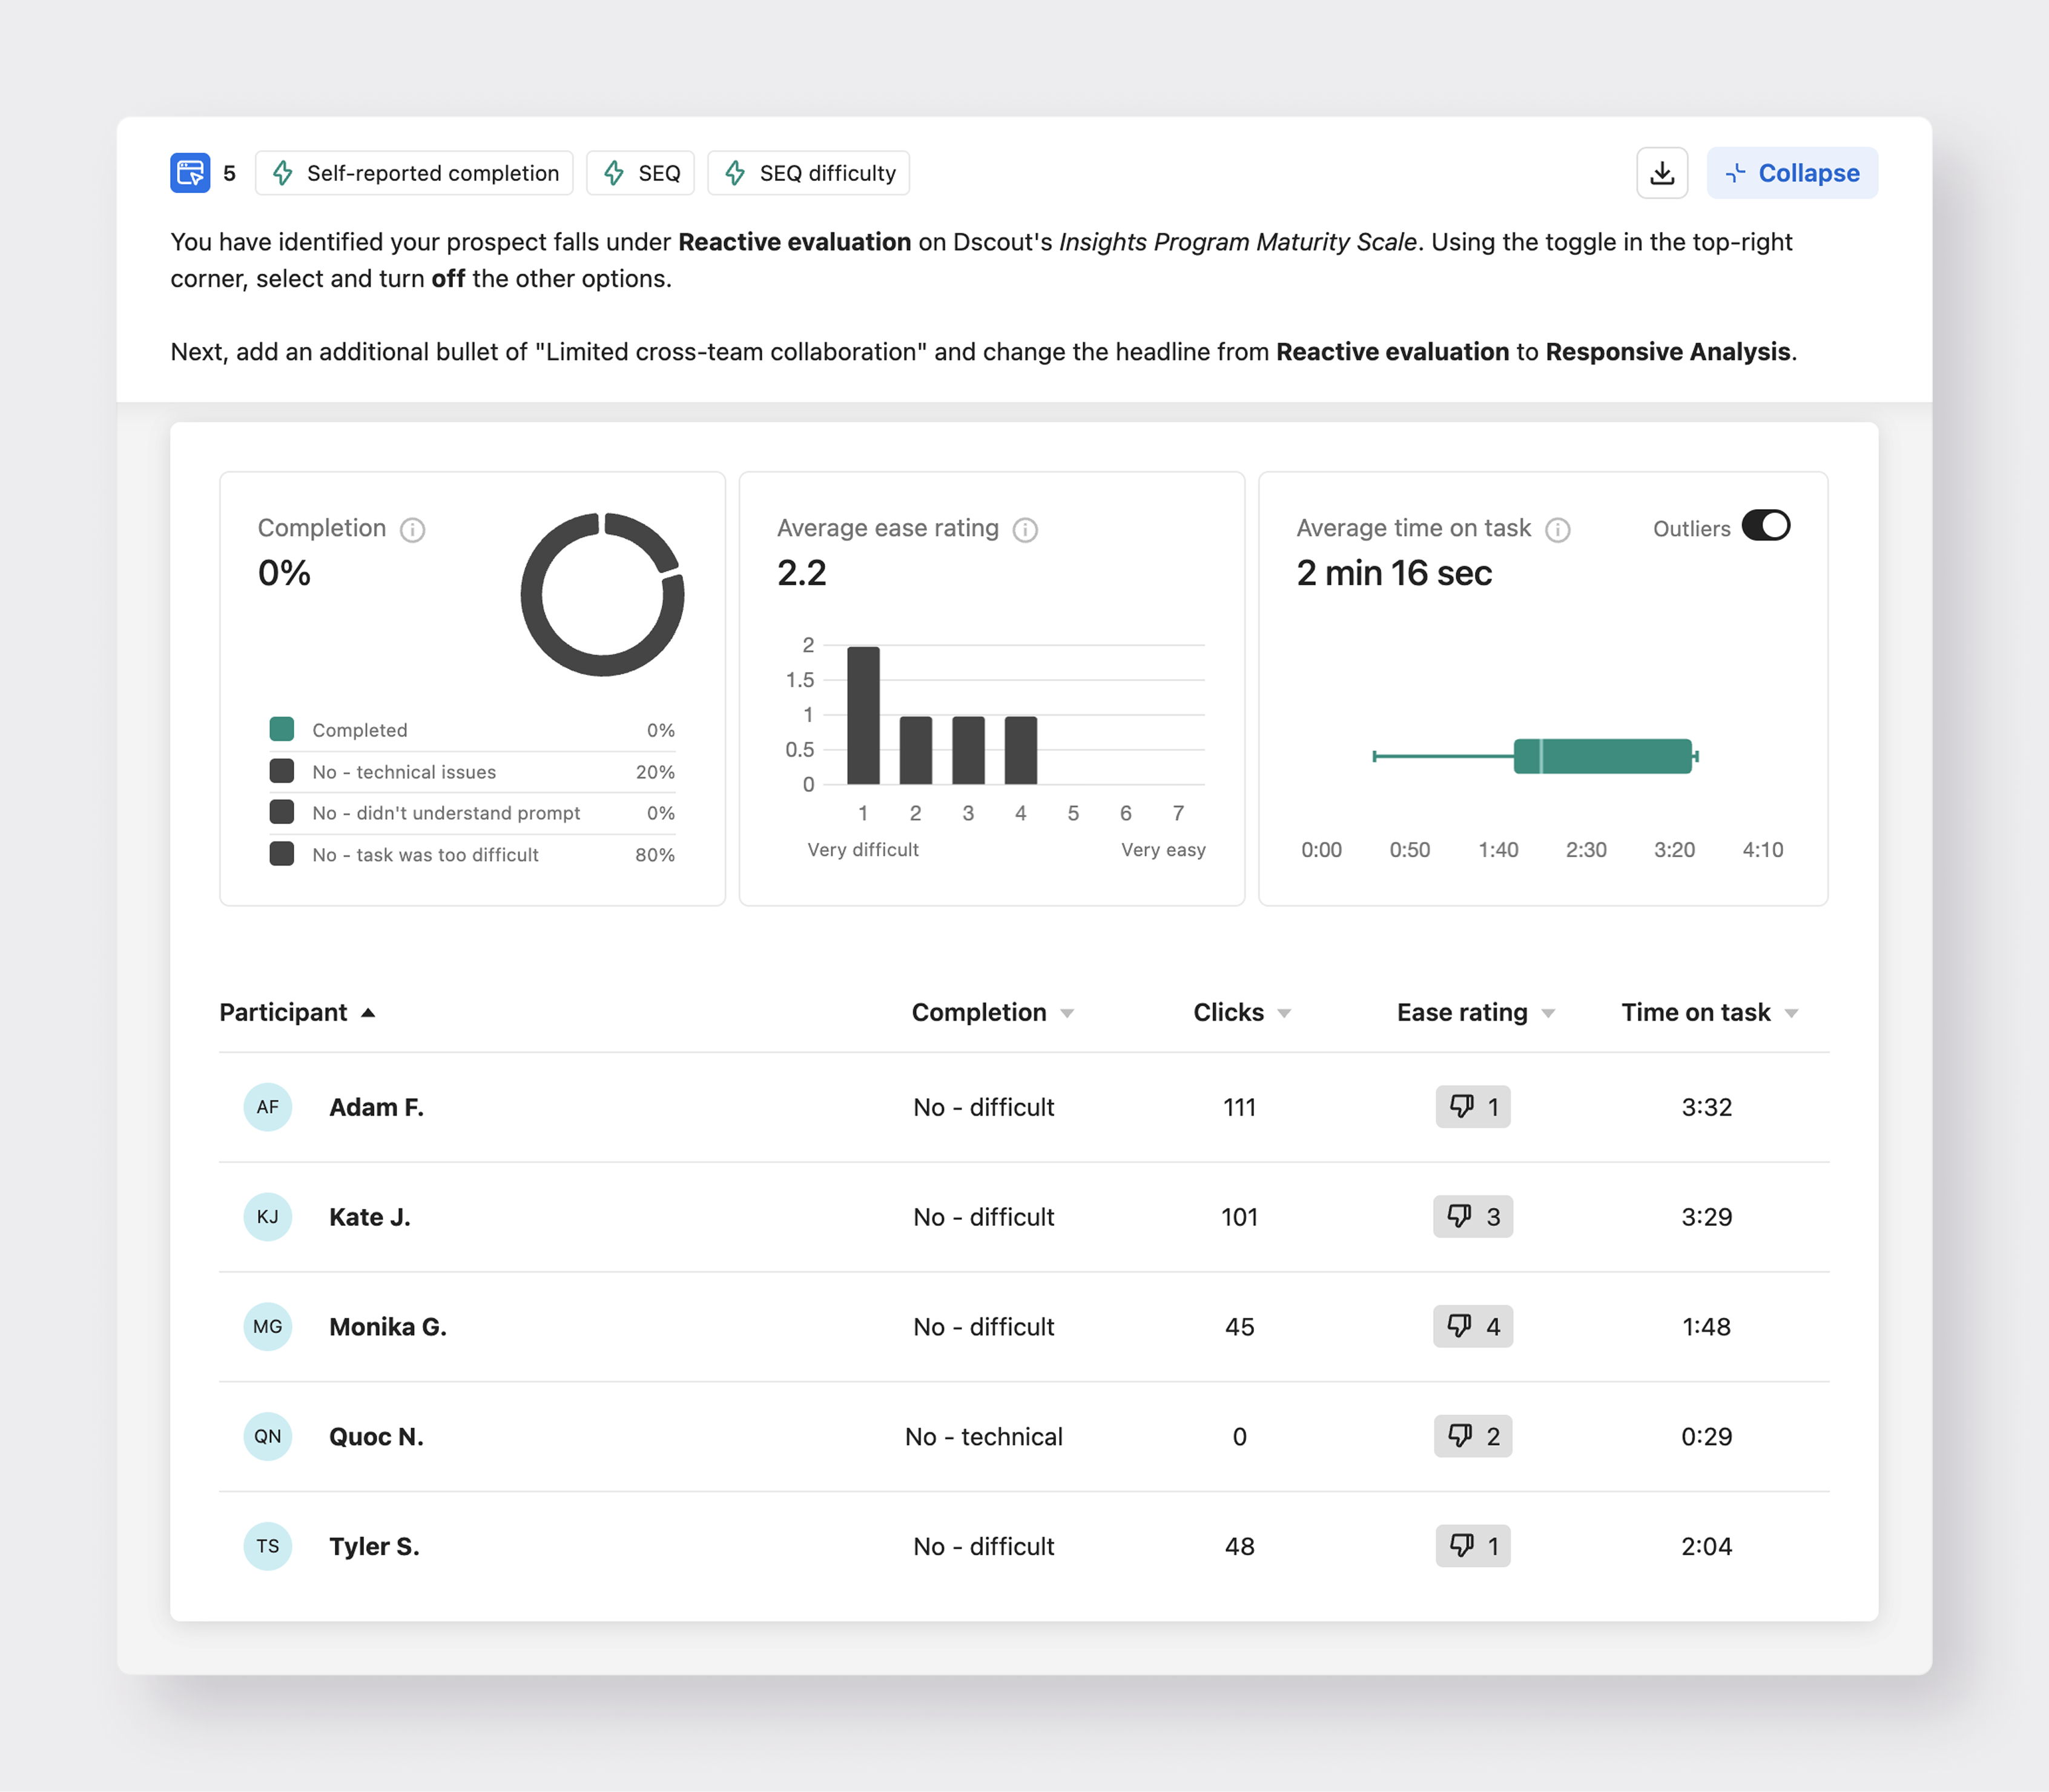Click the AF avatar for Adam F.
Viewport: 2049px width, 1792px height.
[x=268, y=1107]
